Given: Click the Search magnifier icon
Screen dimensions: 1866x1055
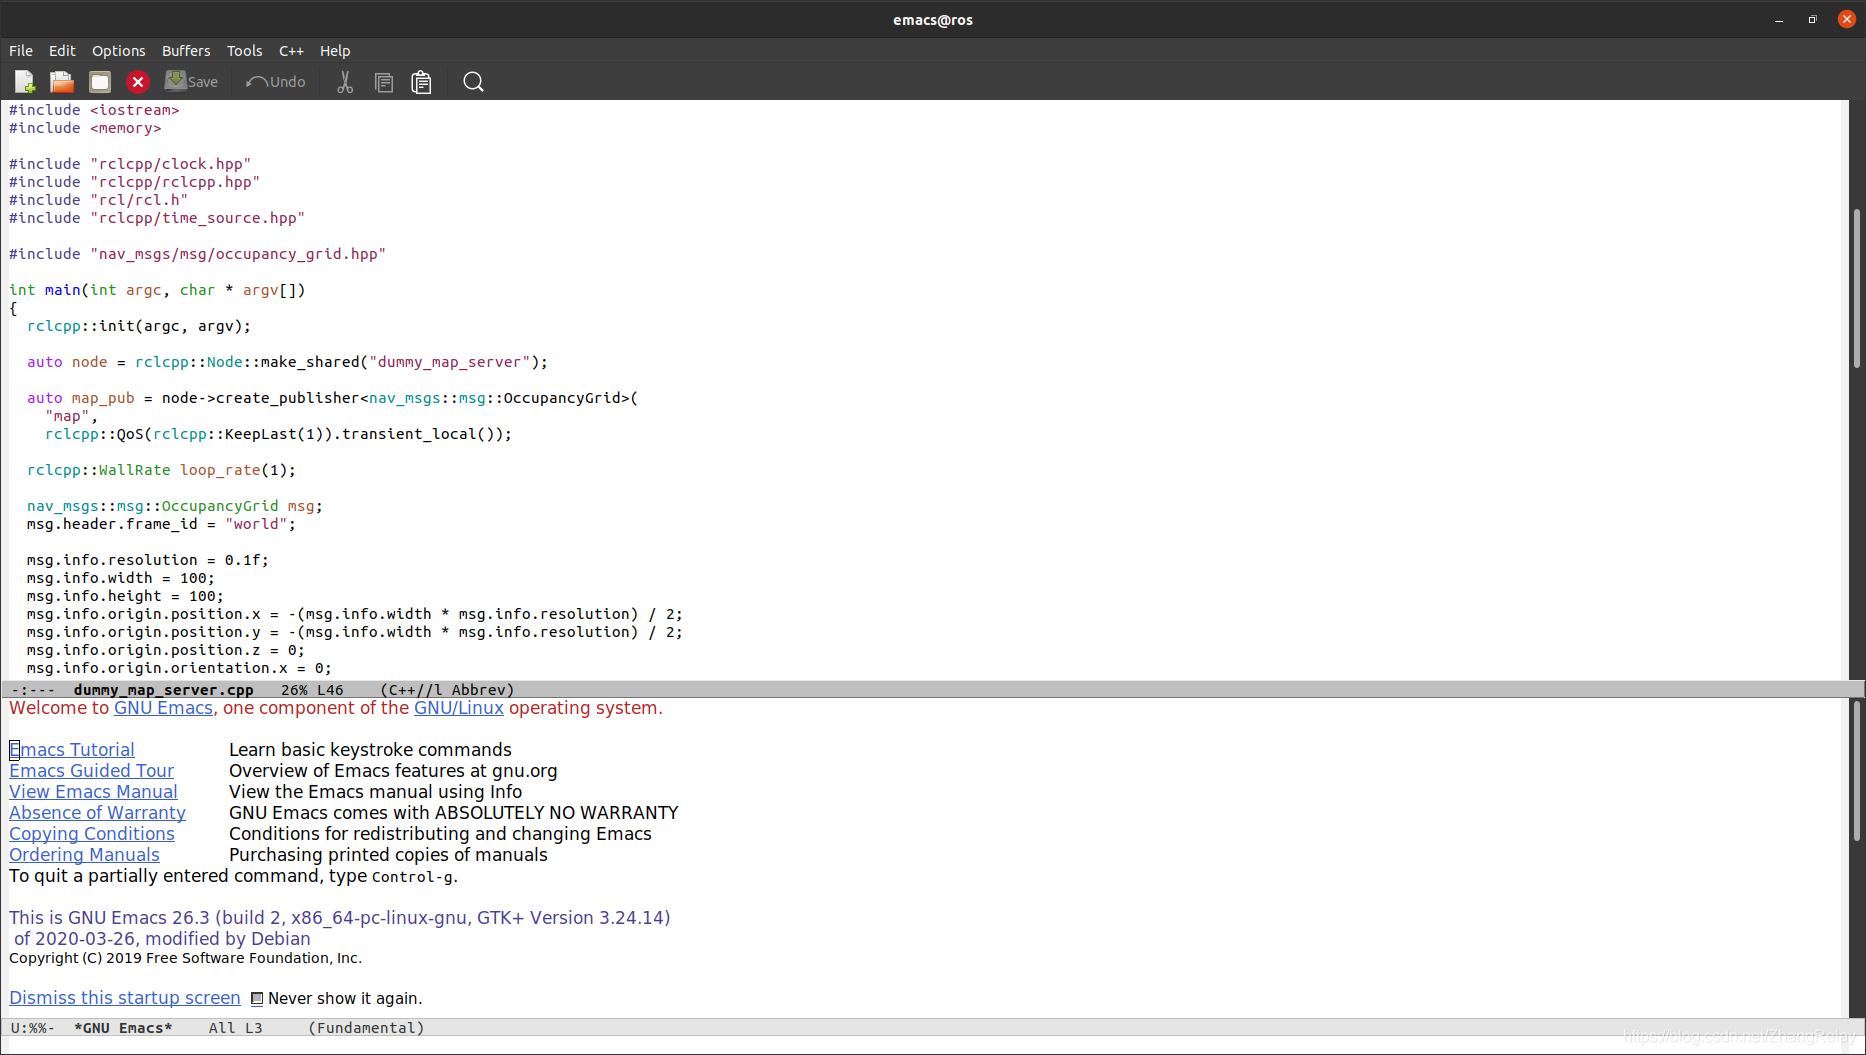Looking at the screenshot, I should coord(473,82).
